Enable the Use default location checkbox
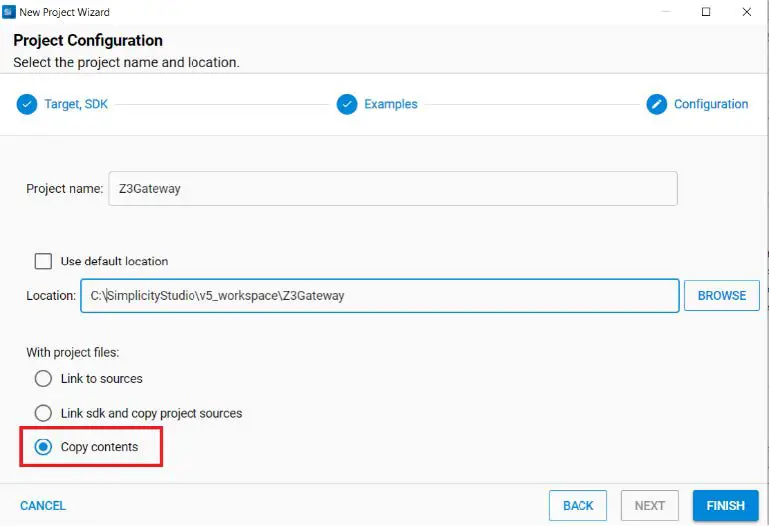Screen dimensions: 769x526 [x=43, y=261]
